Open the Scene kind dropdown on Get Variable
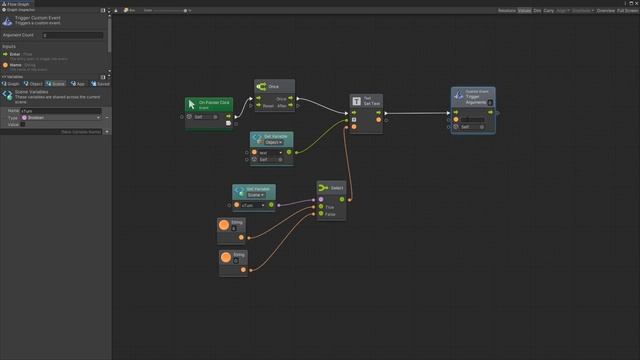Image resolution: width=640 pixels, height=360 pixels. pyautogui.click(x=256, y=195)
